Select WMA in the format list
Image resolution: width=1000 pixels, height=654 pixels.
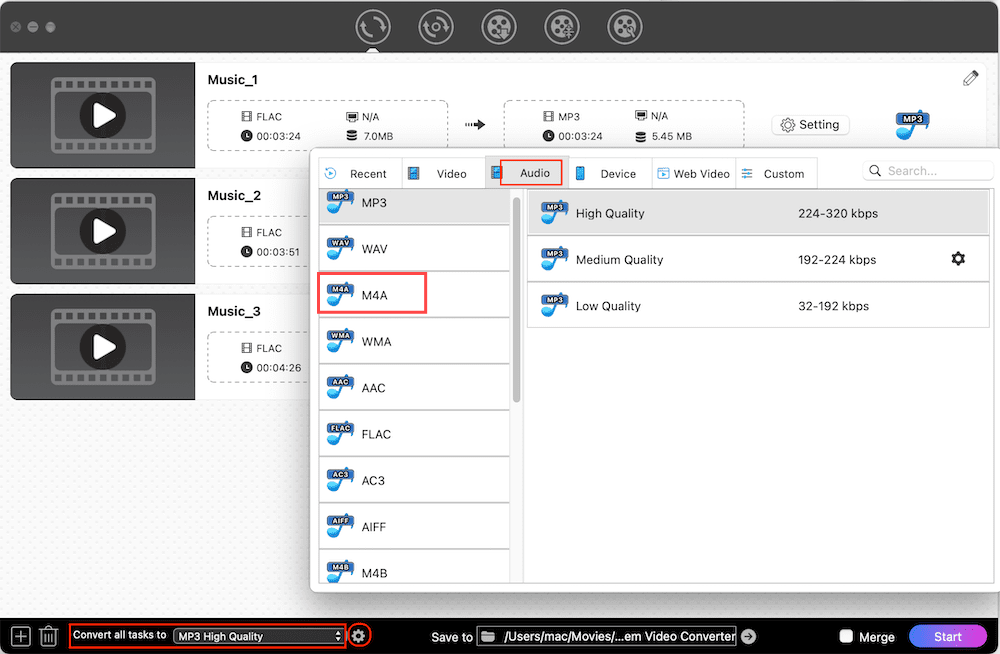pos(415,341)
